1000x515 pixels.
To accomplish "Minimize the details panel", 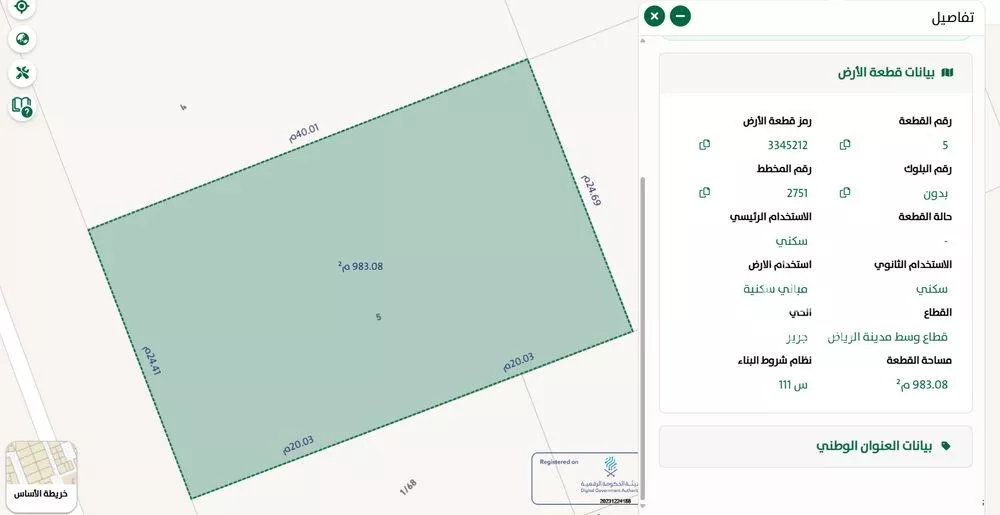I will [680, 16].
